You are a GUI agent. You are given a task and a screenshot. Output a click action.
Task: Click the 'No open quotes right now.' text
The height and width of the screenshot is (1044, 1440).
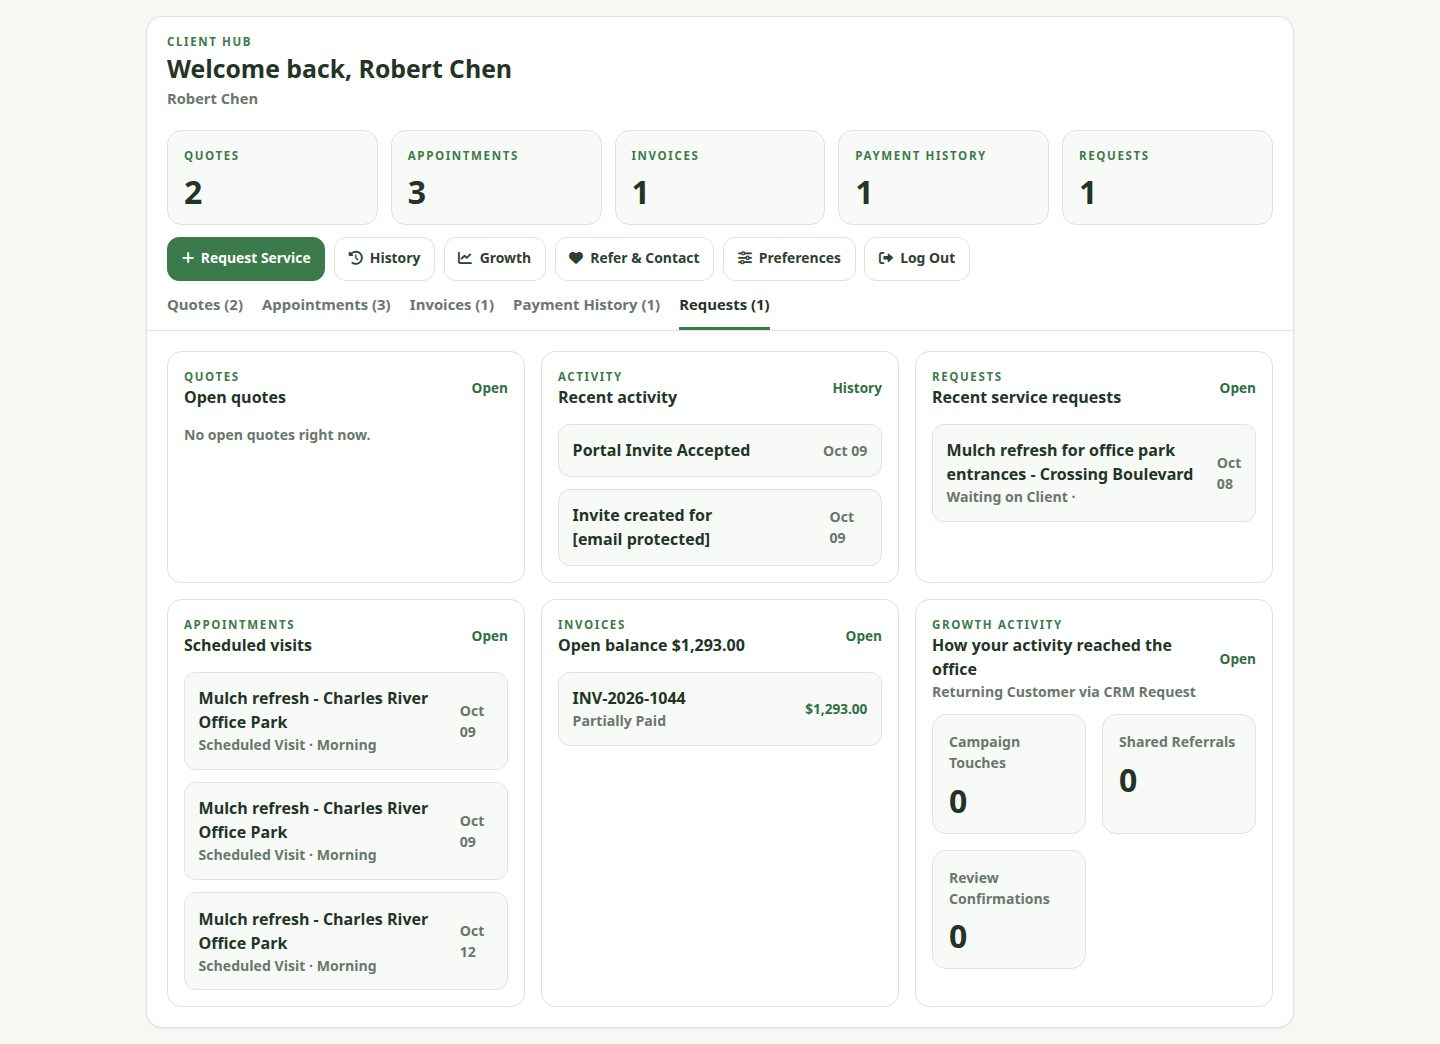[277, 435]
